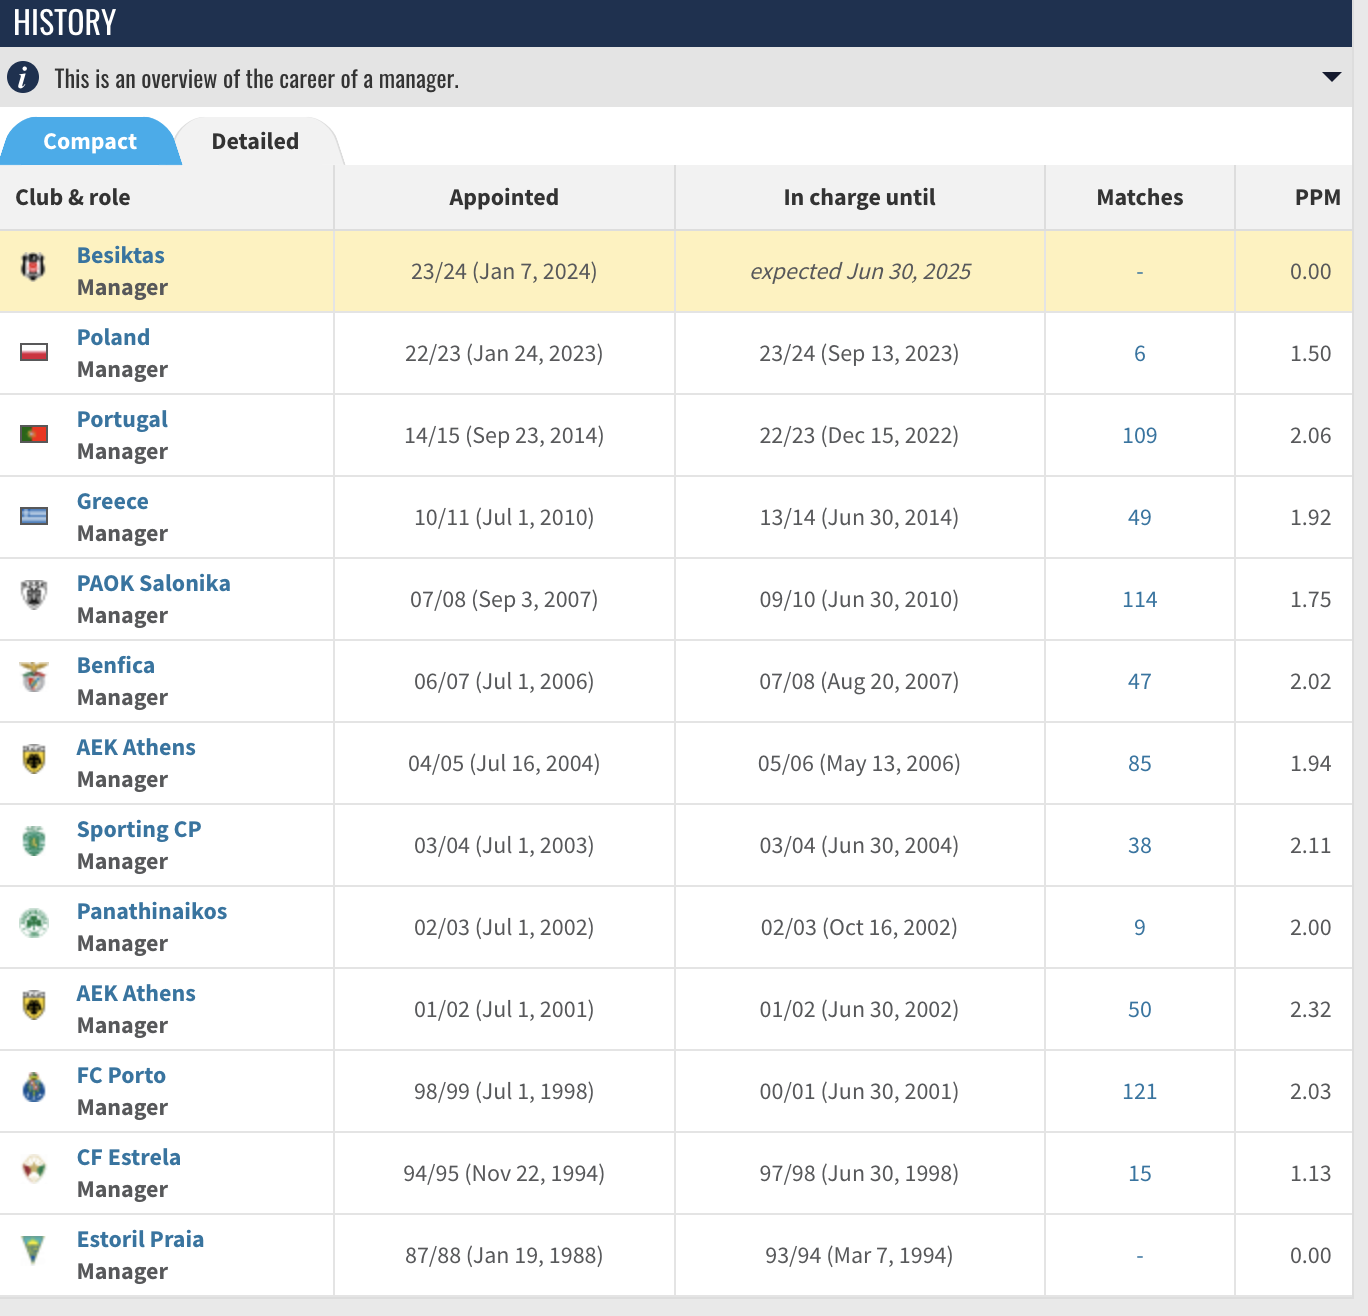Click the '23/24 (Jan 7, 2024)' cell
Viewport: 1368px width, 1316px height.
click(504, 271)
